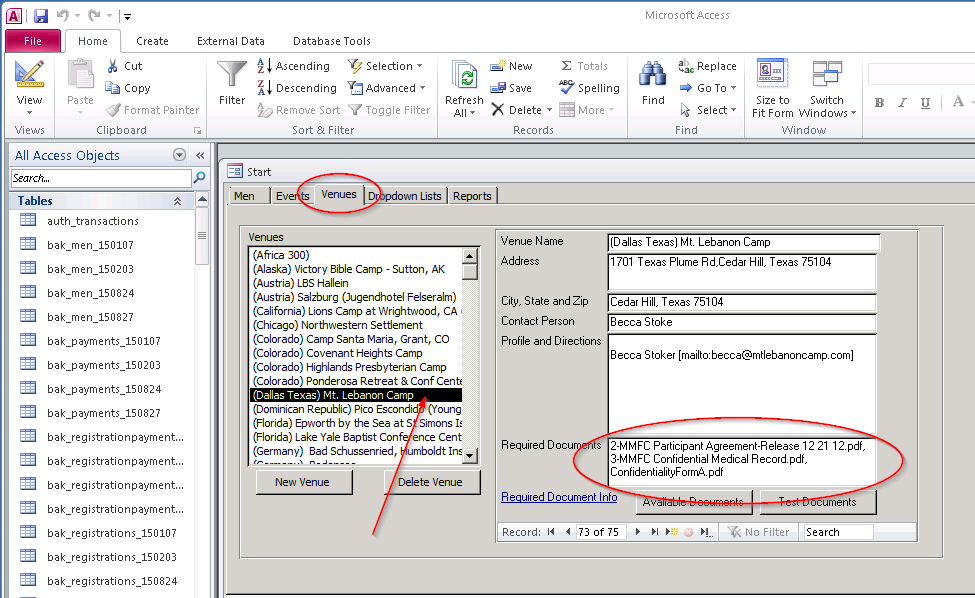975x598 pixels.
Task: Open the All Access Objects menu arrow
Action: coord(179,155)
